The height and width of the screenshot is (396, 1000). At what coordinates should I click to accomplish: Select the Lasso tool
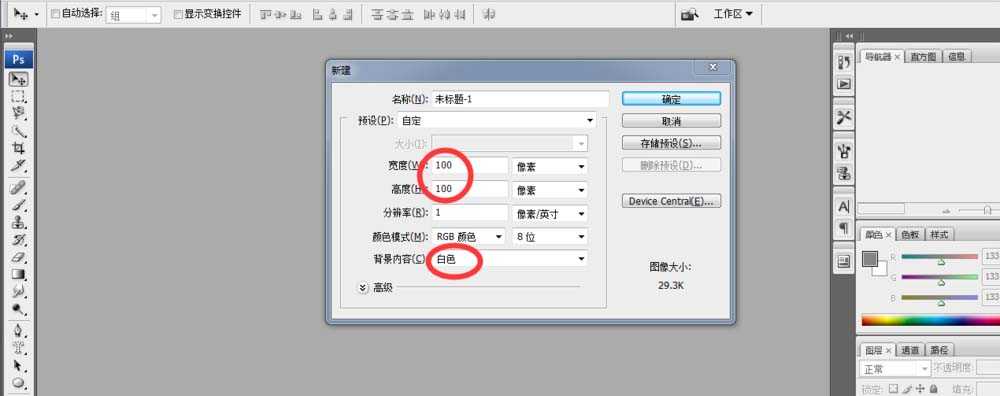point(18,114)
